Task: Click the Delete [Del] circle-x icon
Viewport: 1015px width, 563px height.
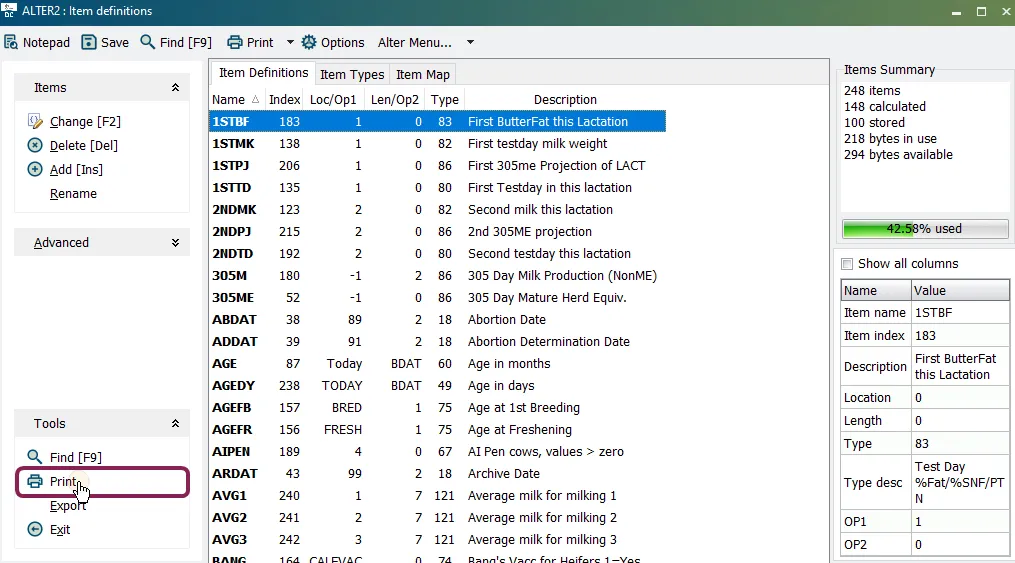Action: coord(35,145)
